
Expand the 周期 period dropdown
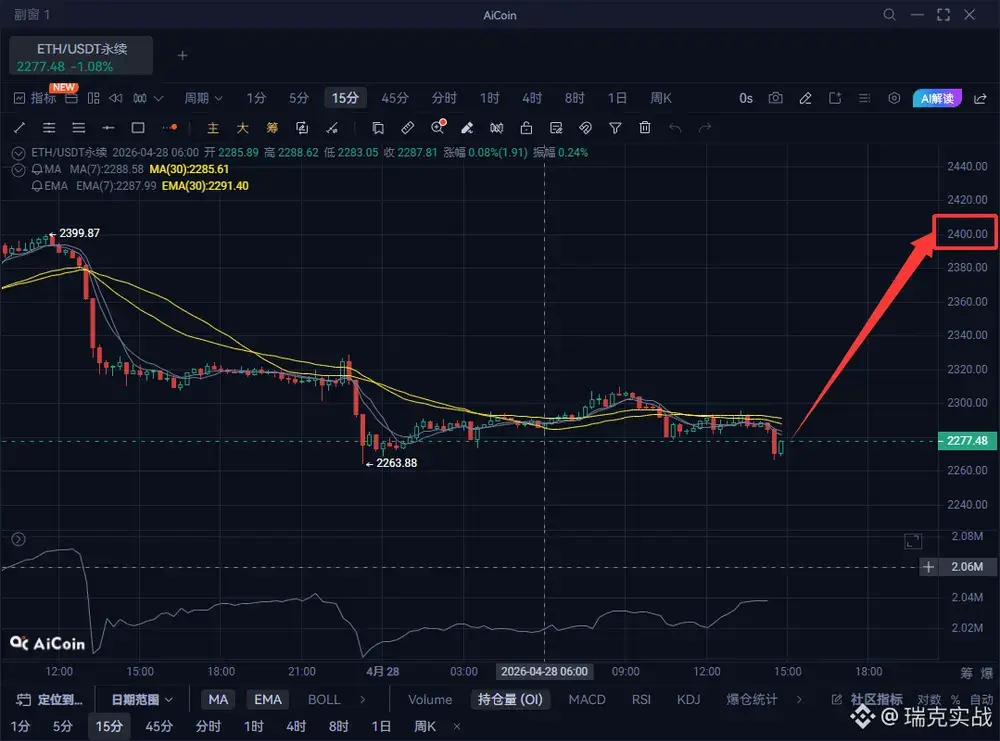point(203,98)
